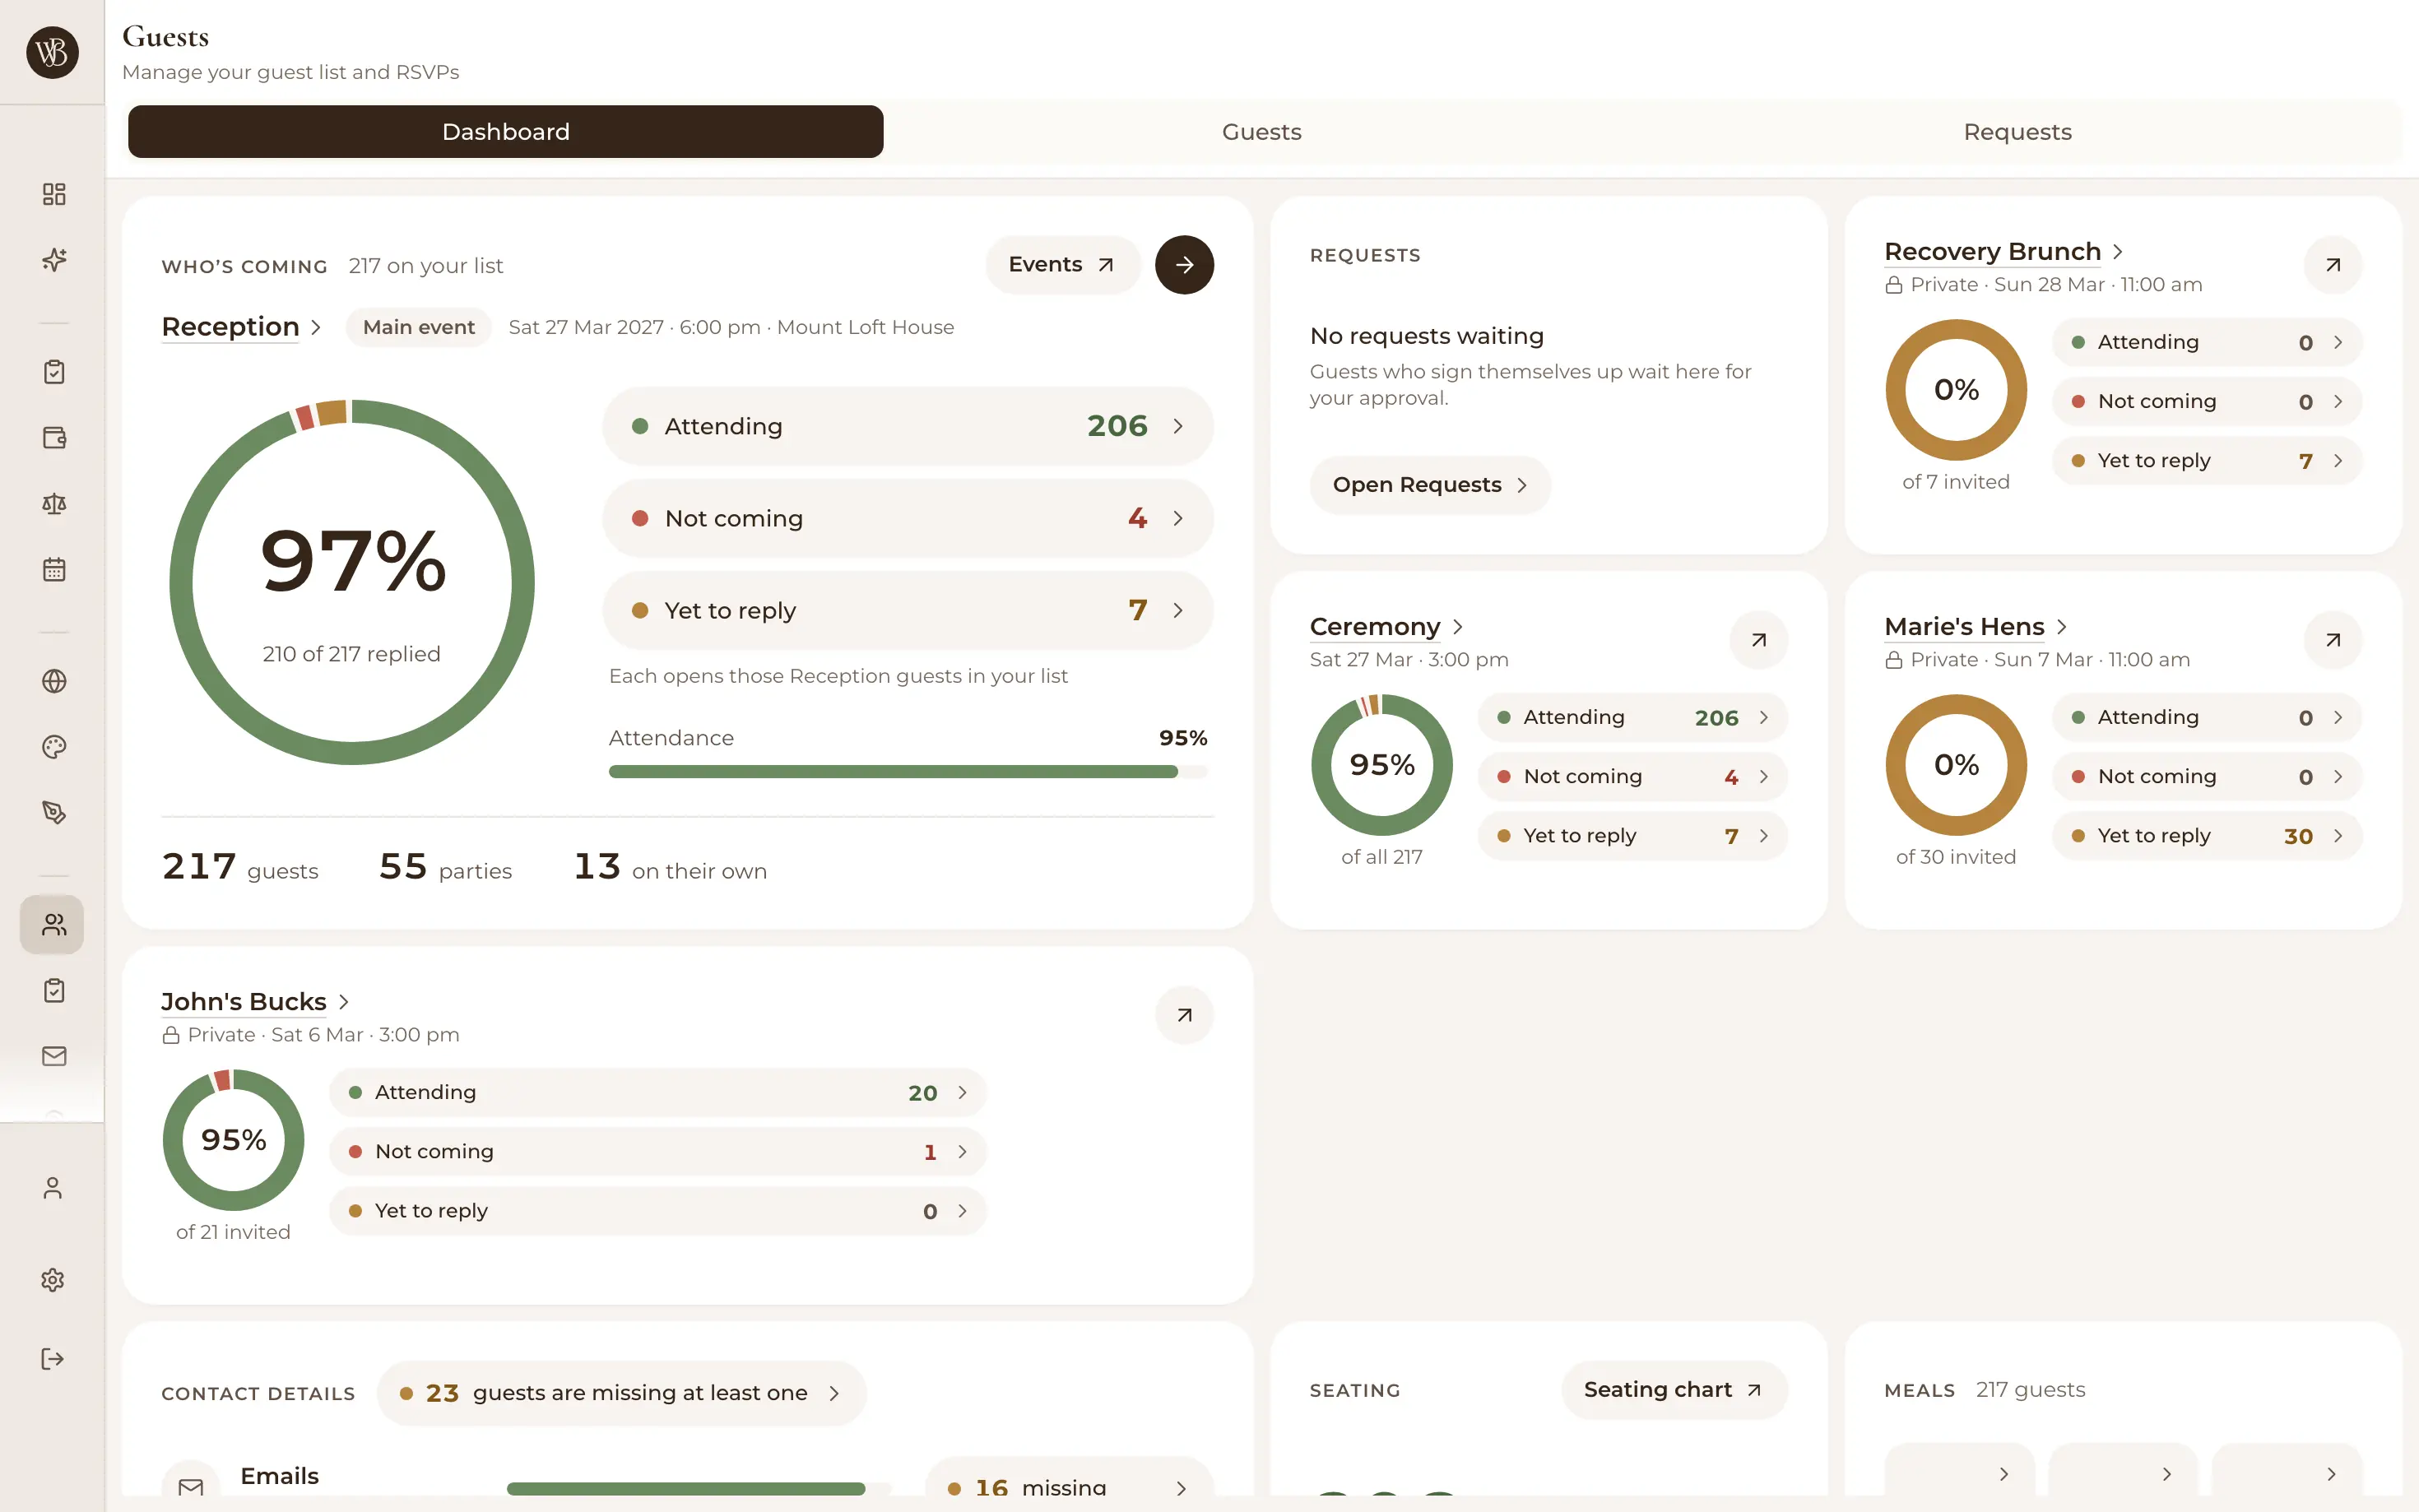
Task: Open the wallet icon in sidebar
Action: coord(54,438)
